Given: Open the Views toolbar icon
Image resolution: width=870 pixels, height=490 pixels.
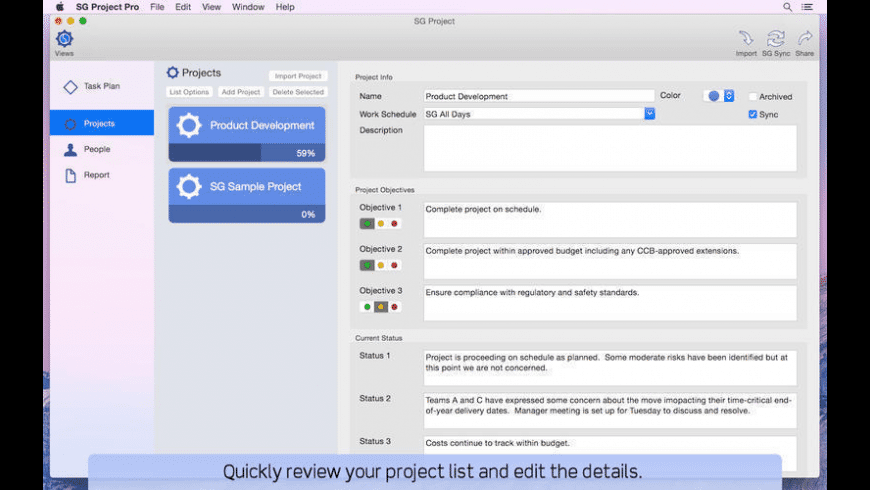Looking at the screenshot, I should tap(64, 39).
